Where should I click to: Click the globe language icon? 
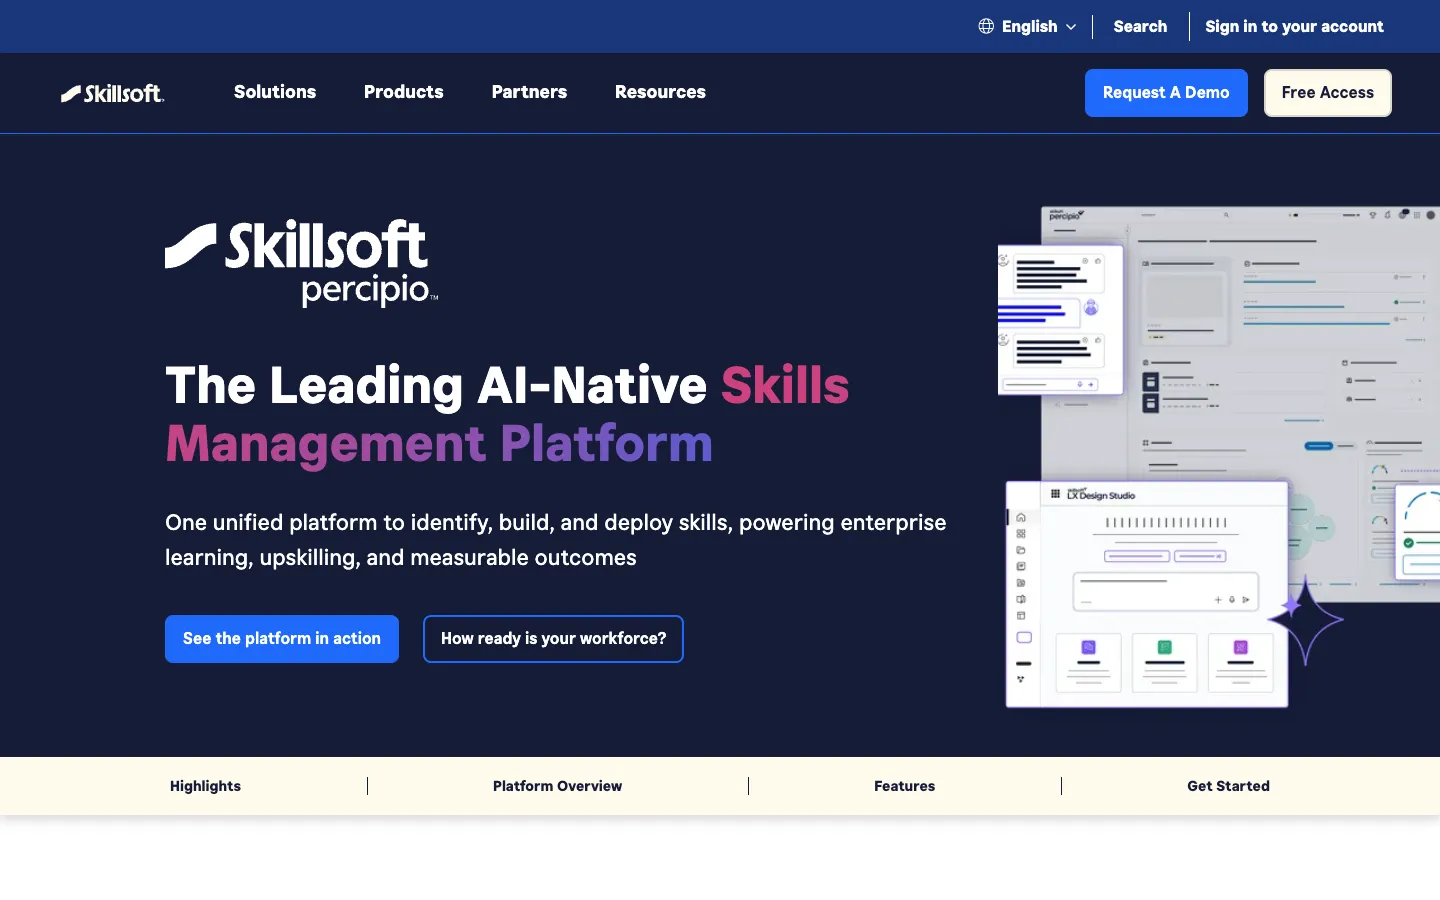pyautogui.click(x=986, y=26)
